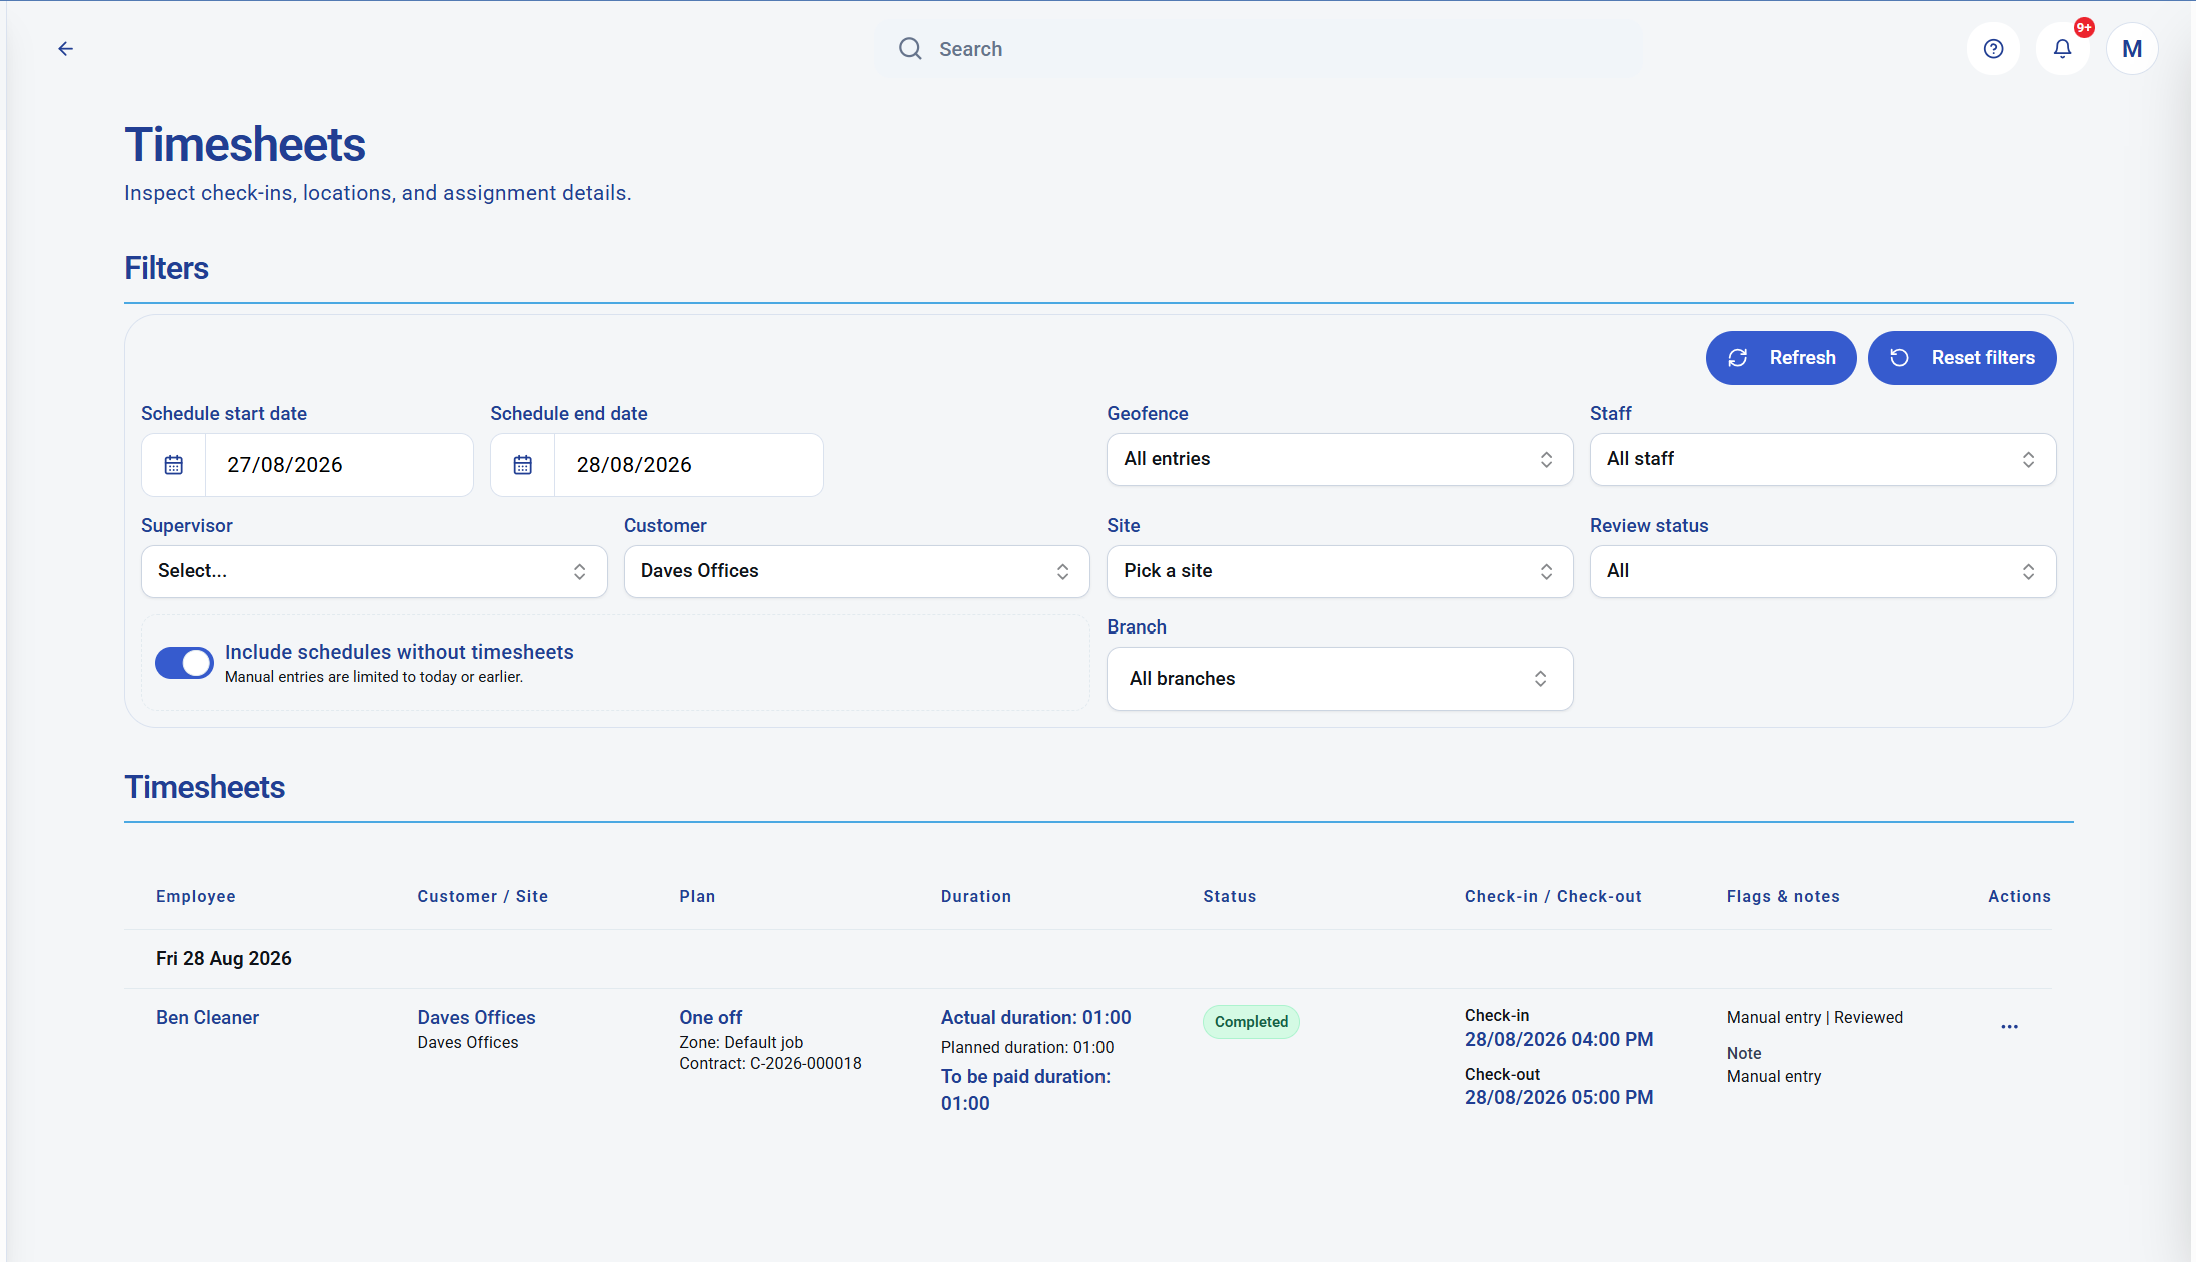Click the Check-in / Check-out column header
The height and width of the screenshot is (1262, 2196).
[1553, 896]
